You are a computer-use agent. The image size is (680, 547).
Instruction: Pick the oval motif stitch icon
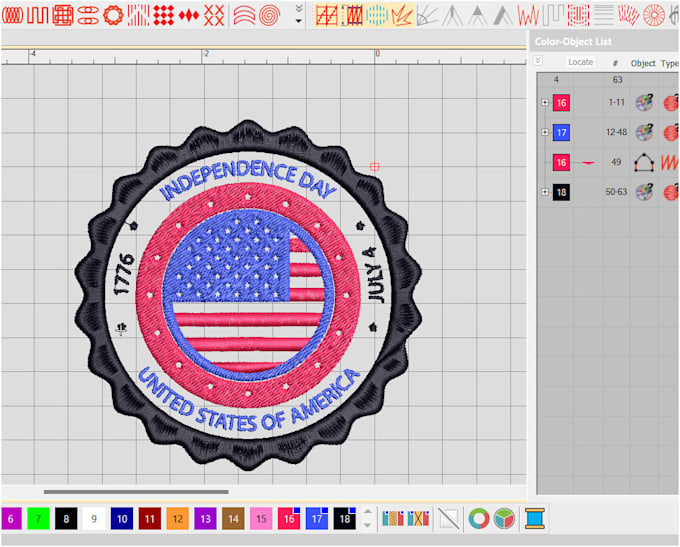tap(88, 16)
